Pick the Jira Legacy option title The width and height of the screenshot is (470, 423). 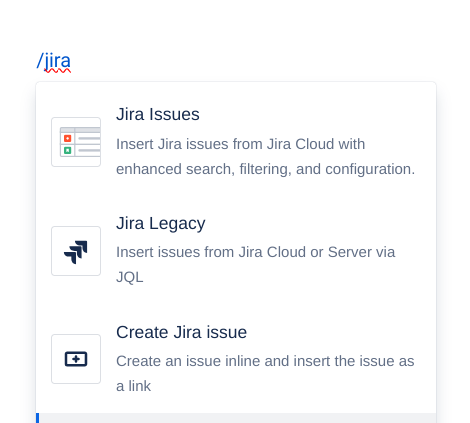click(x=161, y=223)
